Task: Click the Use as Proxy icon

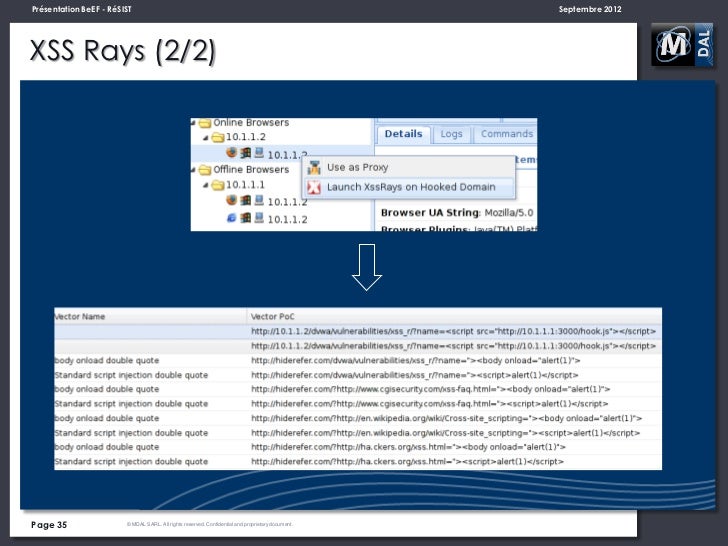Action: [314, 168]
